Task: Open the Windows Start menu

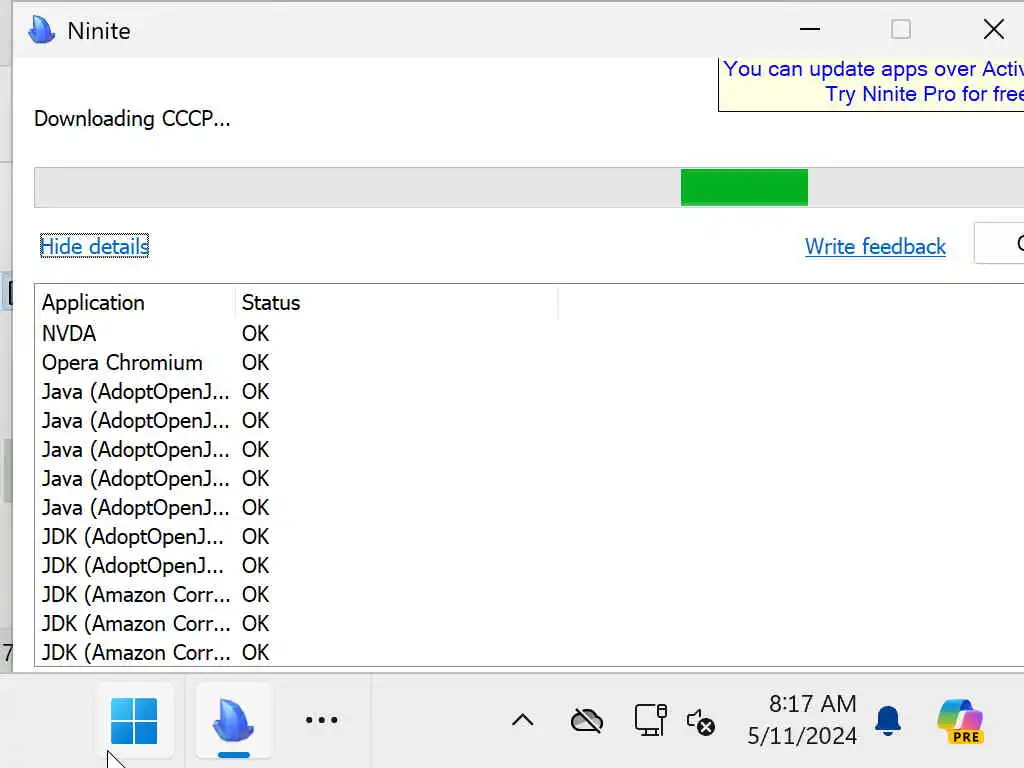Action: [134, 721]
